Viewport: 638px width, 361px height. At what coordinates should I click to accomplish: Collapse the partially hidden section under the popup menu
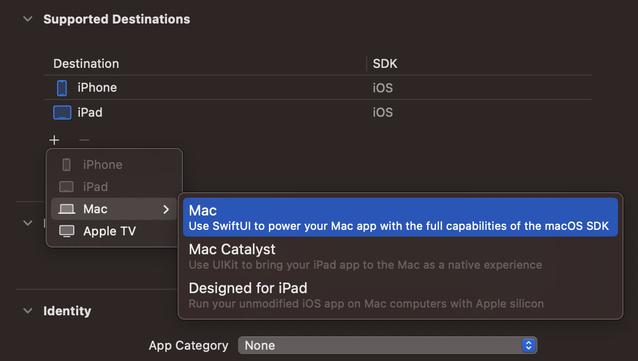click(28, 223)
